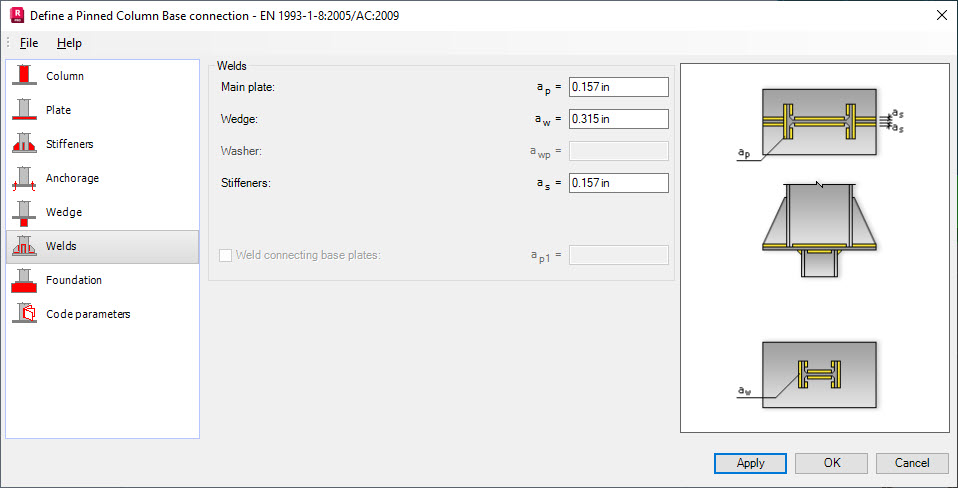
Task: Click the Stiffeners weld as input field
Action: point(618,183)
